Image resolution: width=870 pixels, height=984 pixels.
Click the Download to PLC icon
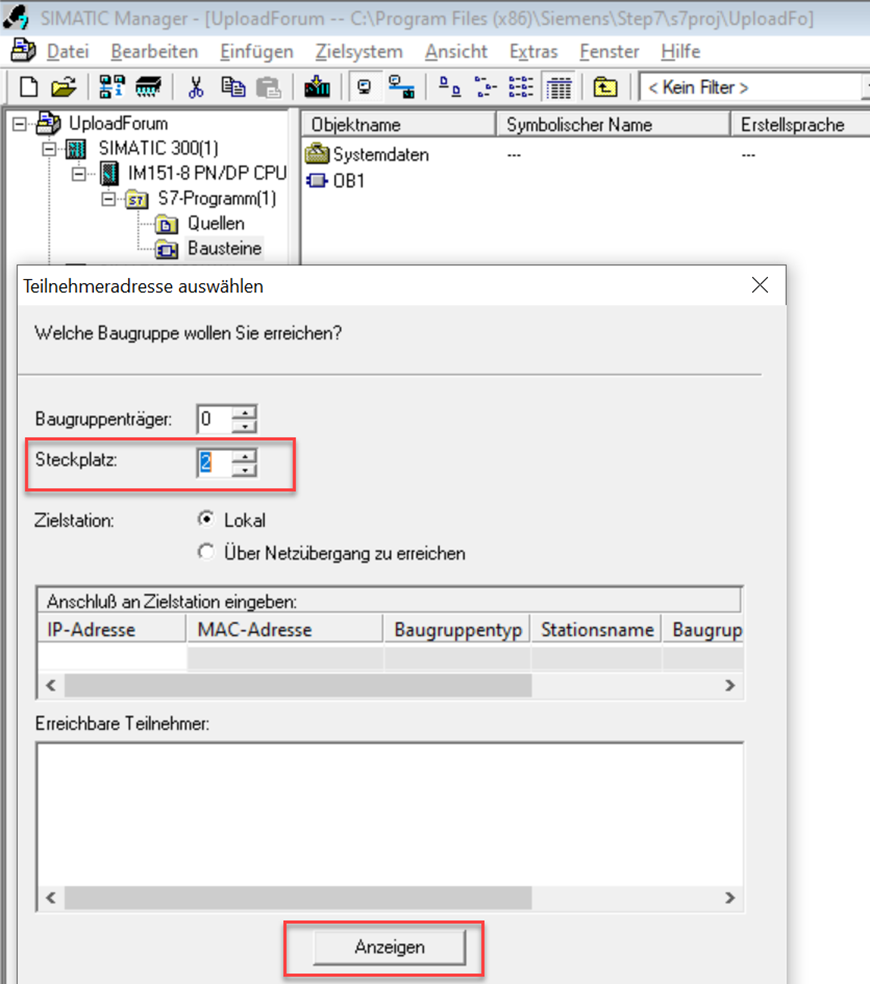(x=317, y=87)
